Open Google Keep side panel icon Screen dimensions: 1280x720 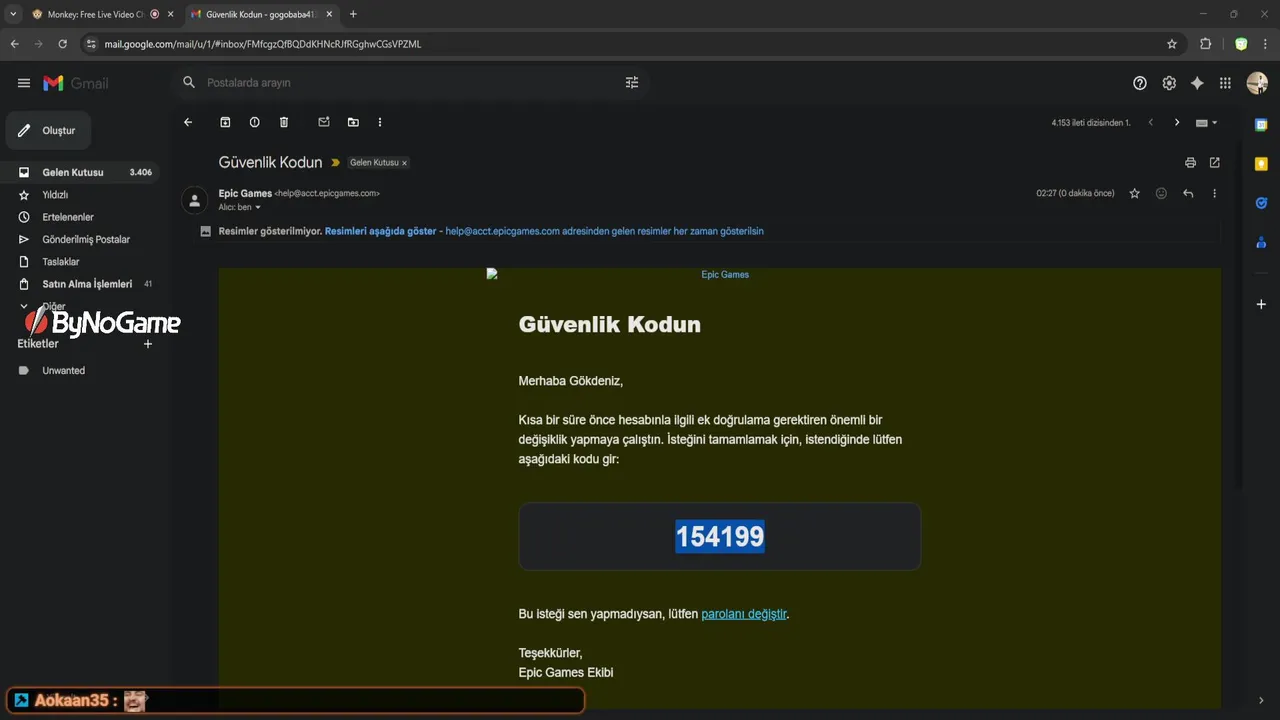pyautogui.click(x=1261, y=164)
